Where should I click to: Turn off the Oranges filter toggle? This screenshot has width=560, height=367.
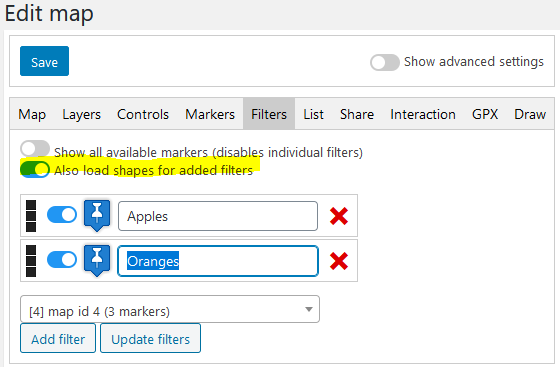click(62, 260)
